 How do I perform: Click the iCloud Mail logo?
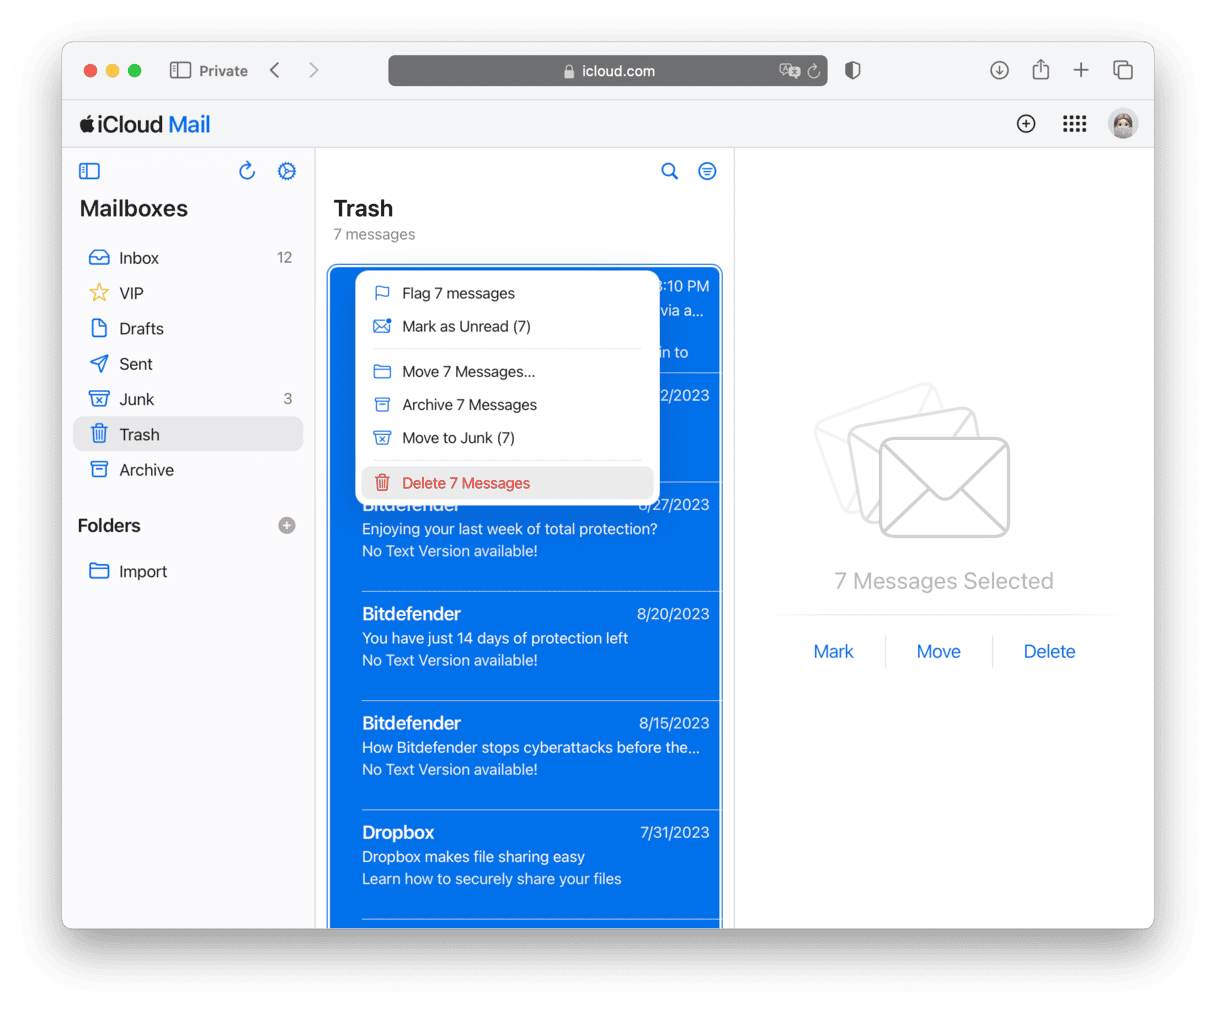point(145,124)
